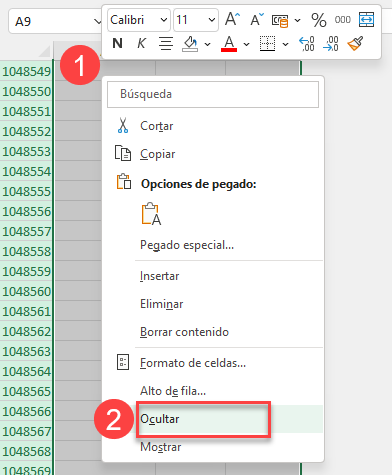
Task: Click the Increase Font Size icon
Action: pyautogui.click(x=232, y=19)
